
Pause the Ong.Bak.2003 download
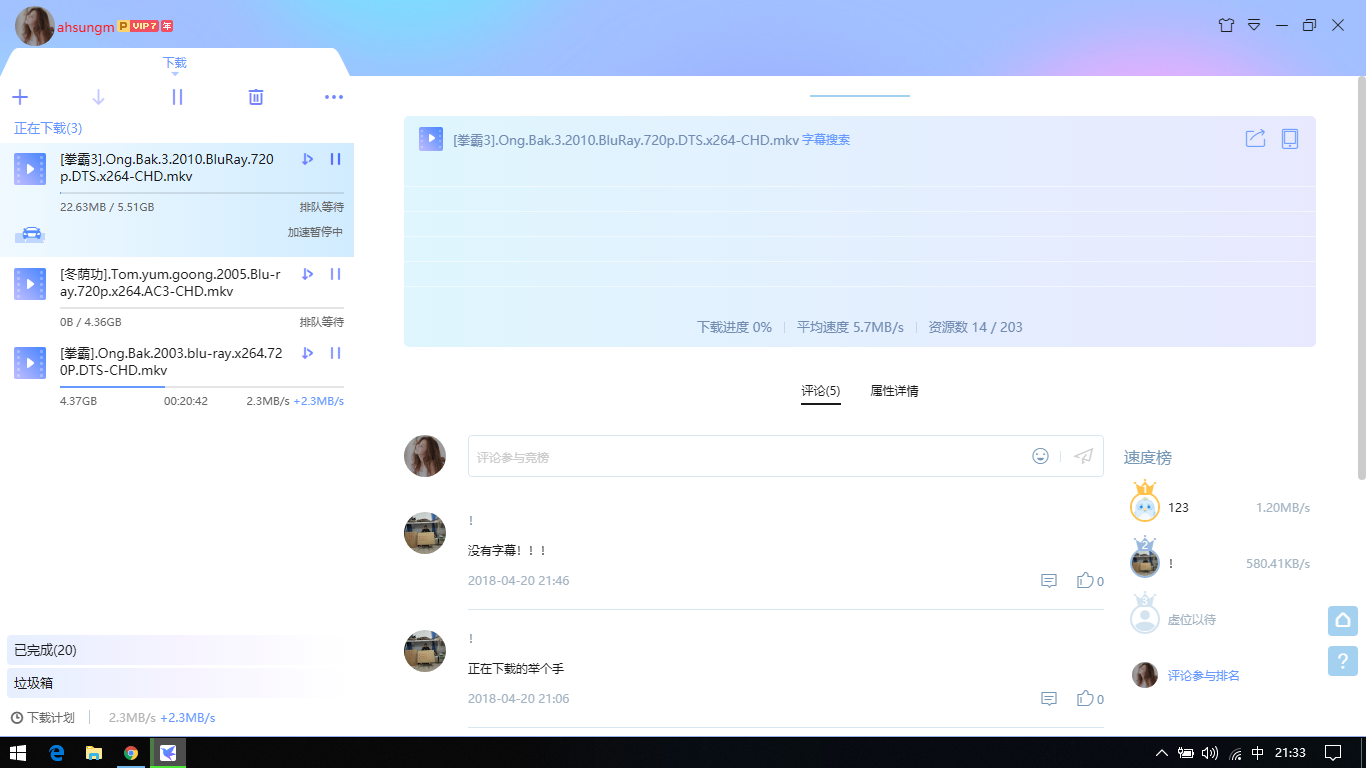(335, 353)
